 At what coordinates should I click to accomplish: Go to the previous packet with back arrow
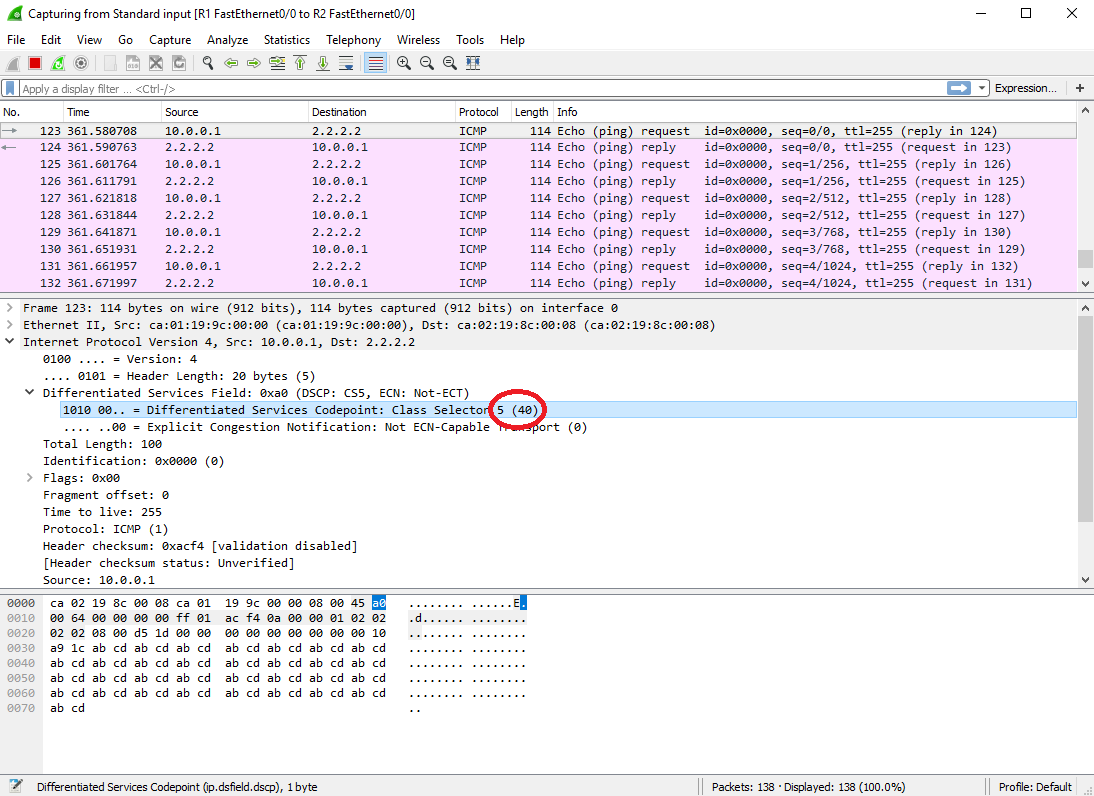tap(230, 62)
